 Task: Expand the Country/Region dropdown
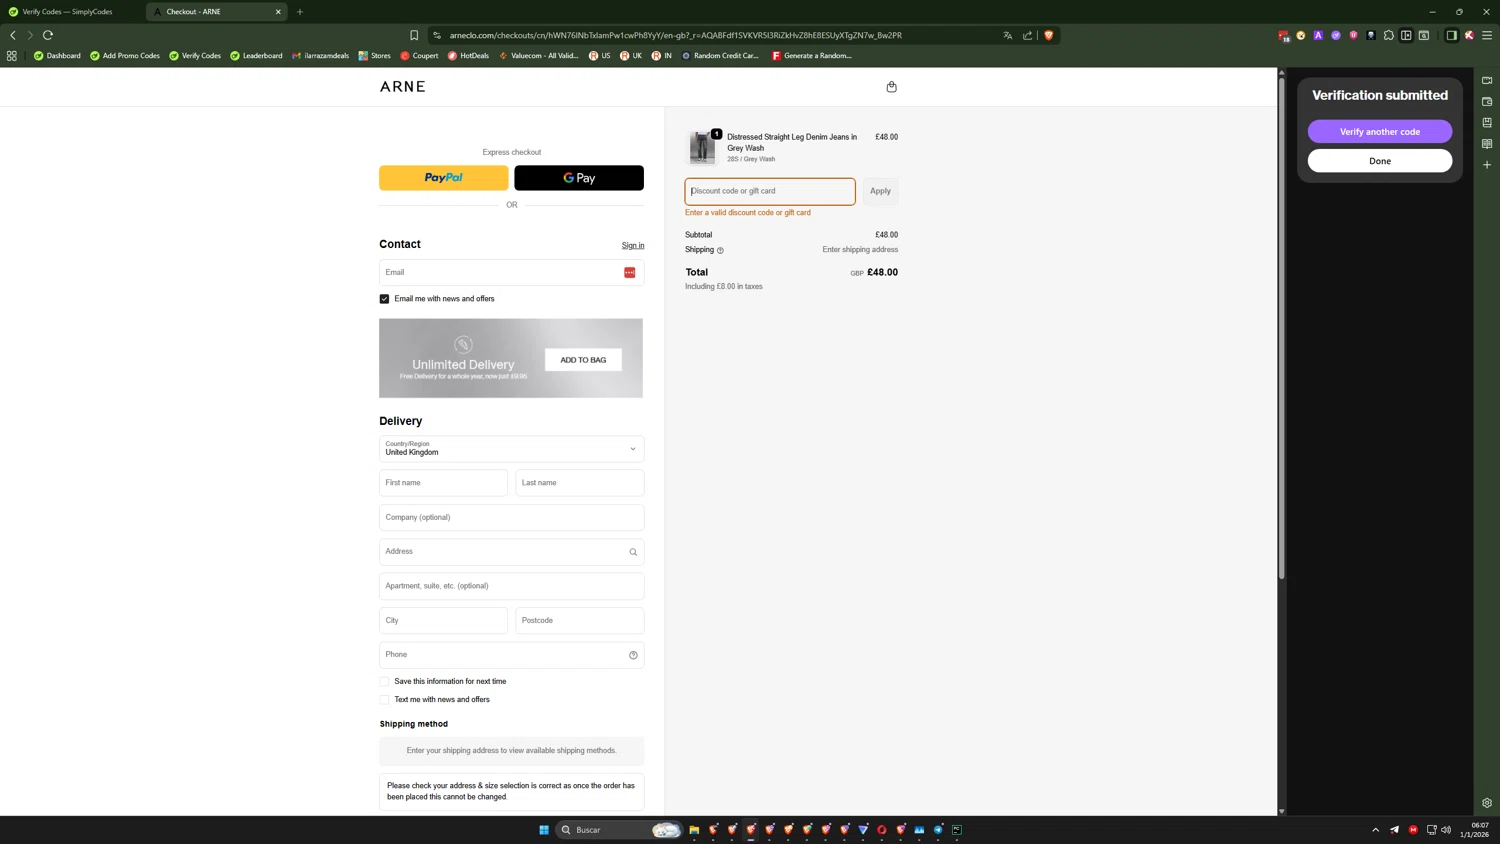coord(511,449)
